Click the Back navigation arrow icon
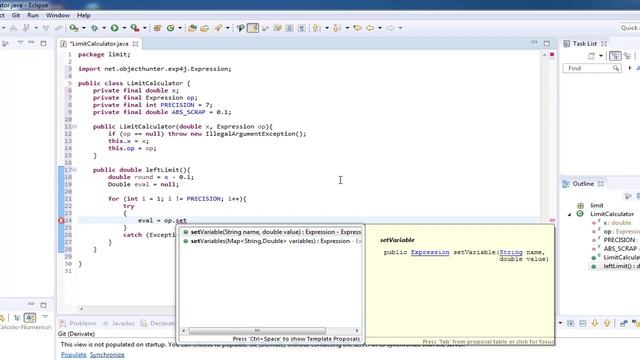Image resolution: width=640 pixels, height=360 pixels. pos(370,28)
